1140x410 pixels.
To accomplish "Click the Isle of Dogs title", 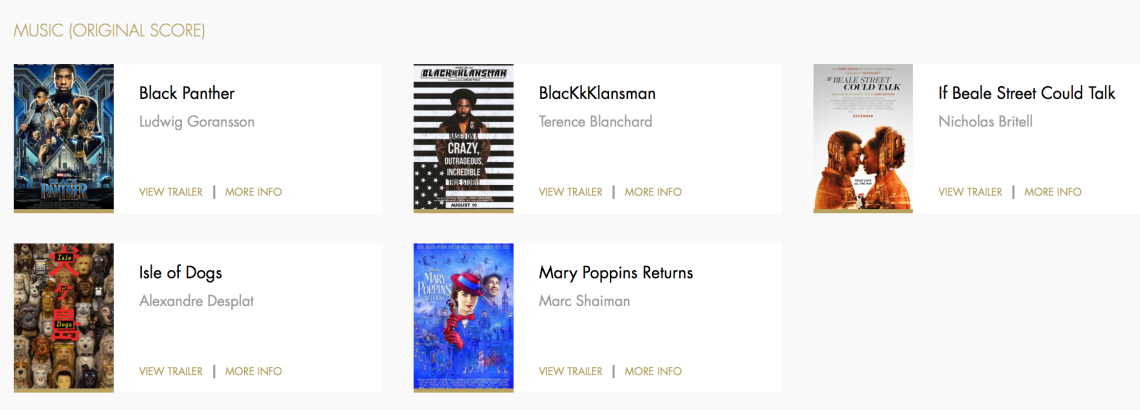I will tap(180, 272).
